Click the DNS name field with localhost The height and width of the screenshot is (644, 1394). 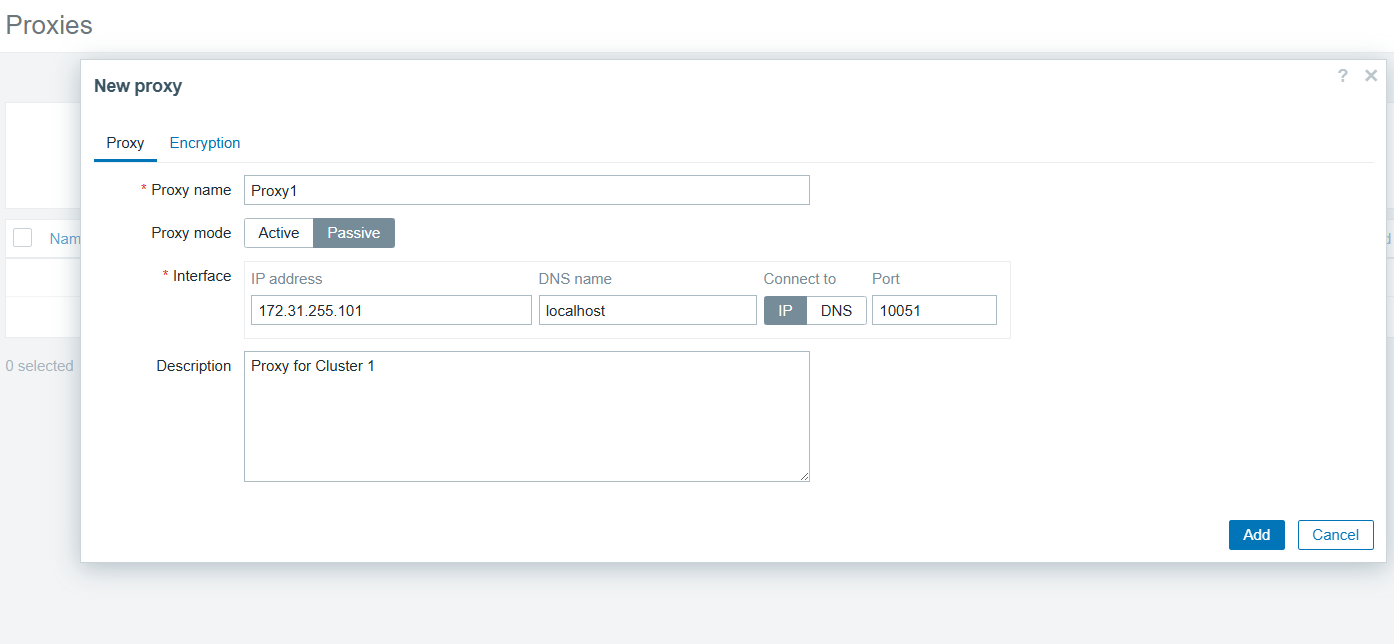(647, 311)
